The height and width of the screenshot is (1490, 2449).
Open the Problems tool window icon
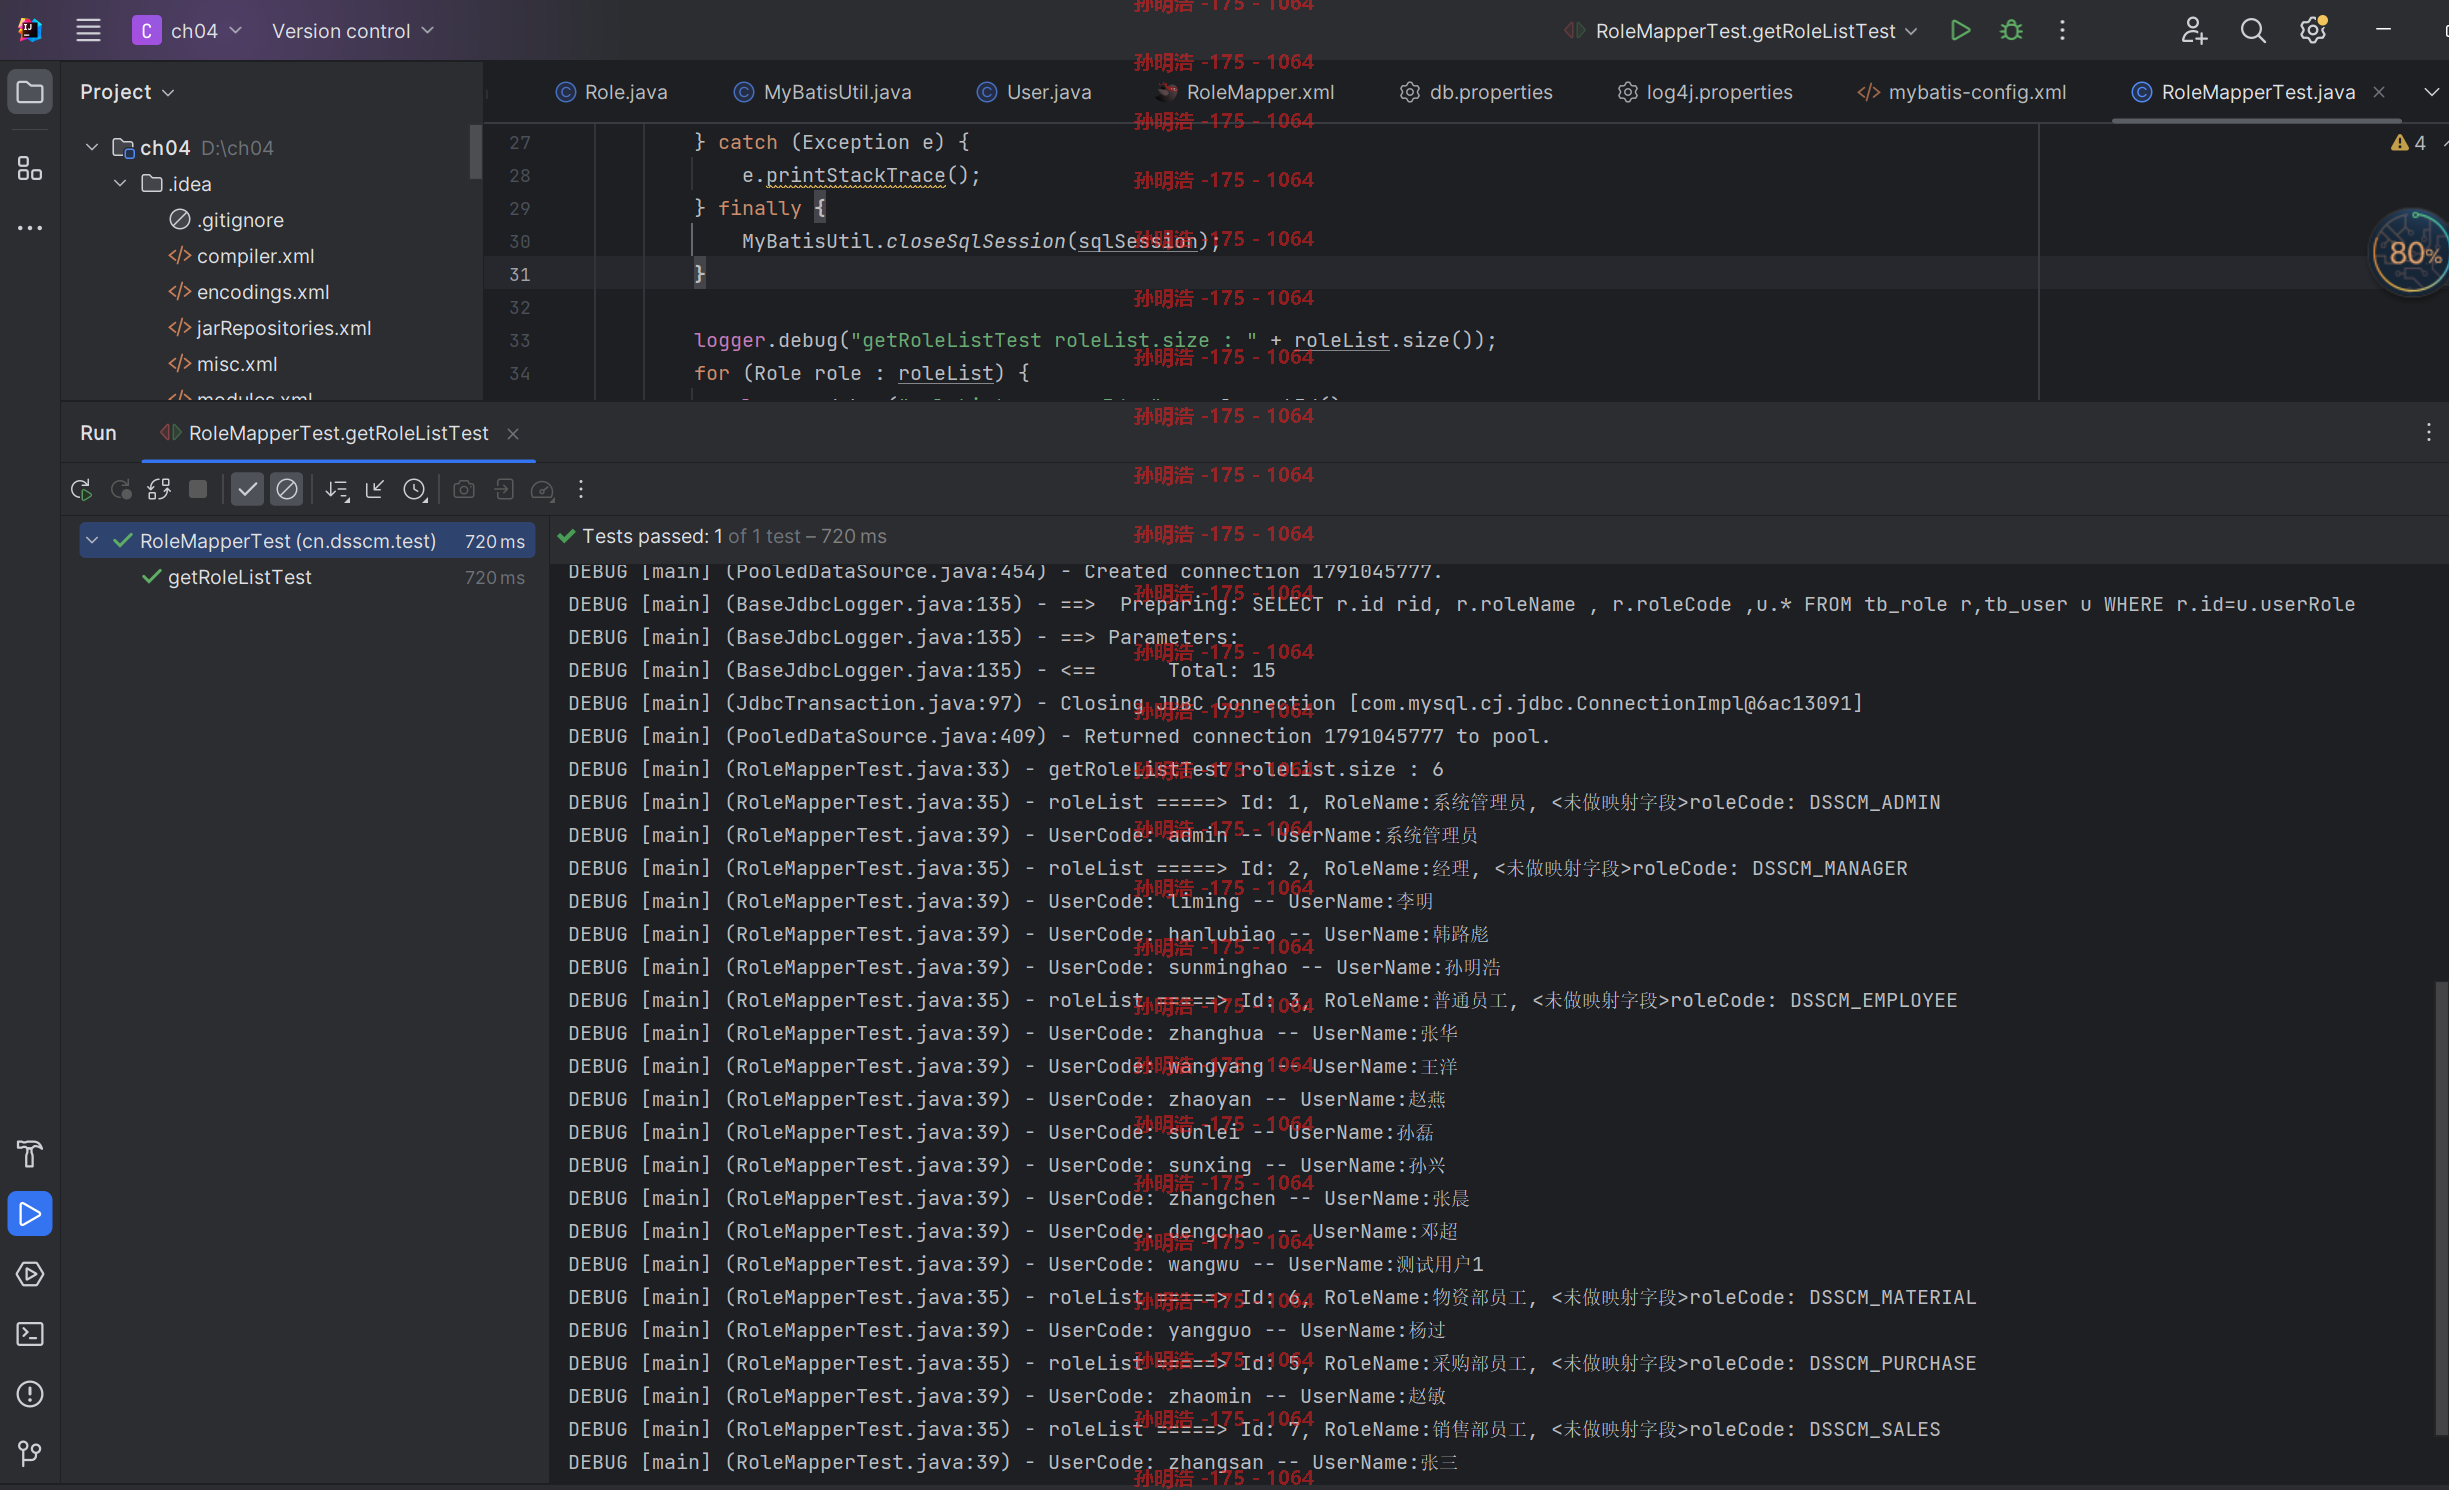(30, 1394)
